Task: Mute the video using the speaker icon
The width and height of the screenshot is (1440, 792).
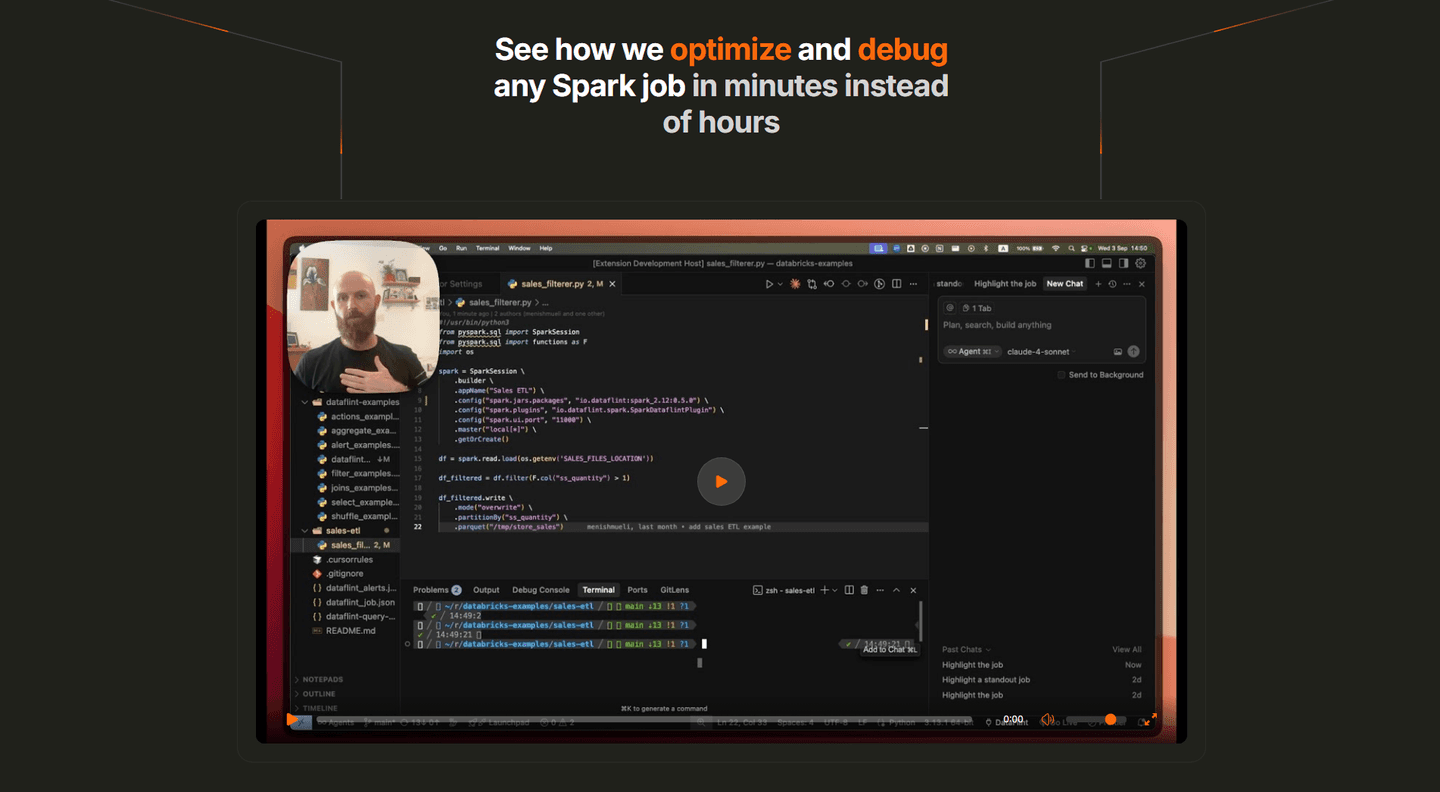Action: tap(1047, 719)
